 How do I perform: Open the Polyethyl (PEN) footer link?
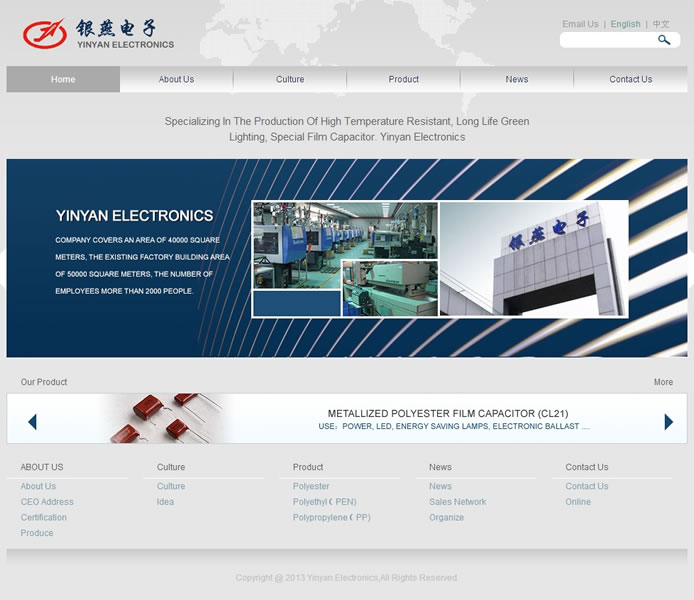click(324, 502)
